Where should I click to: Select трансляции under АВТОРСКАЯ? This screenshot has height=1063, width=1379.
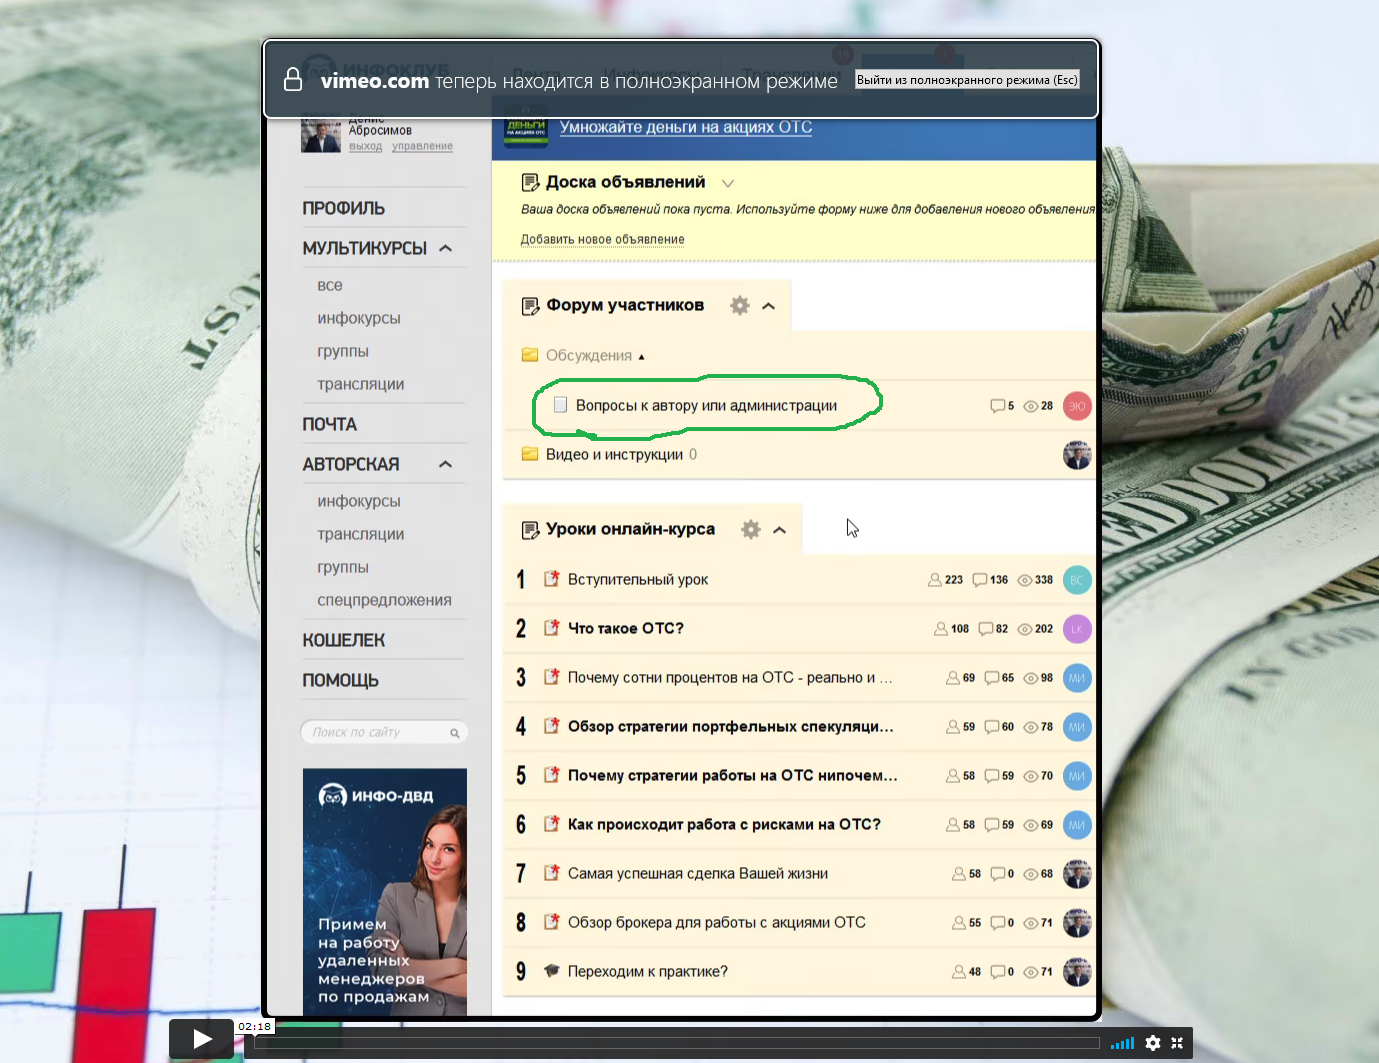point(361,534)
